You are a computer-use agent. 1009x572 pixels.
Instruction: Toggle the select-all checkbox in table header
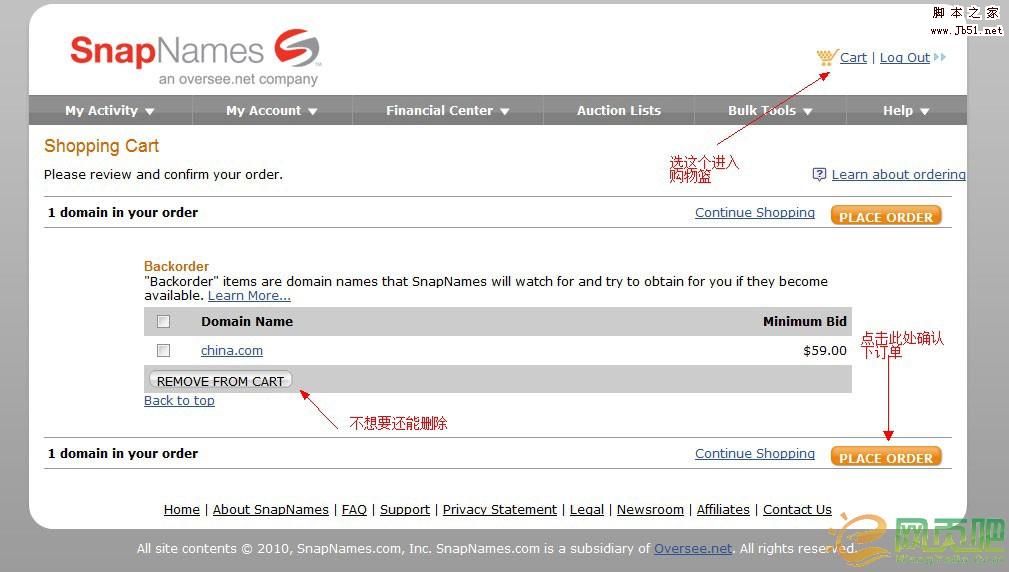164,322
